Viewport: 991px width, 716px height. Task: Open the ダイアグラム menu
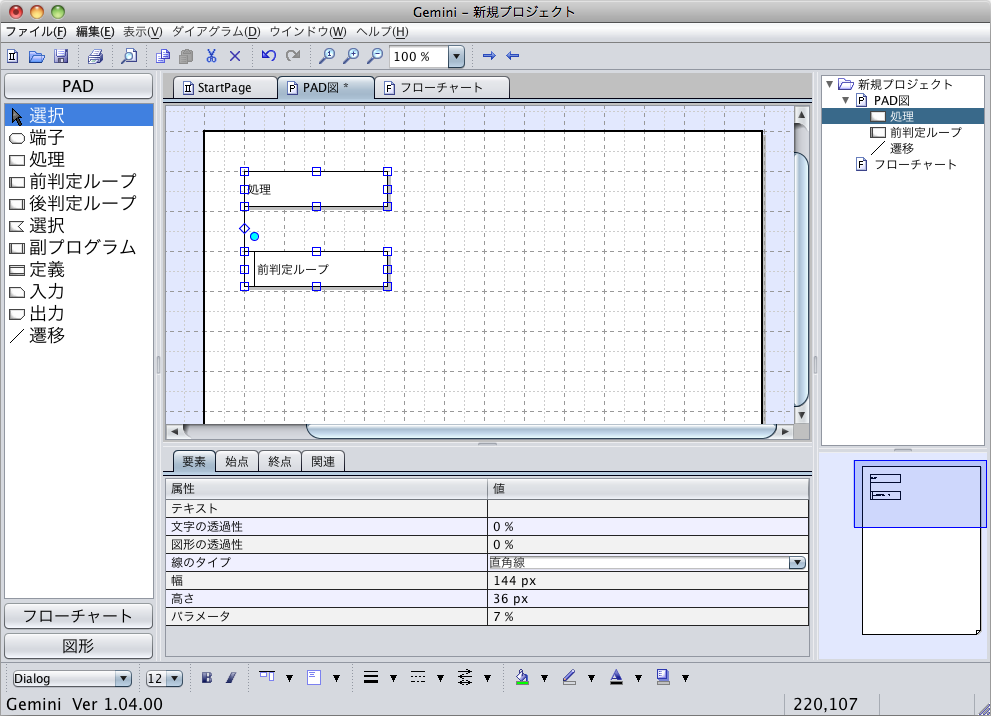coord(216,32)
